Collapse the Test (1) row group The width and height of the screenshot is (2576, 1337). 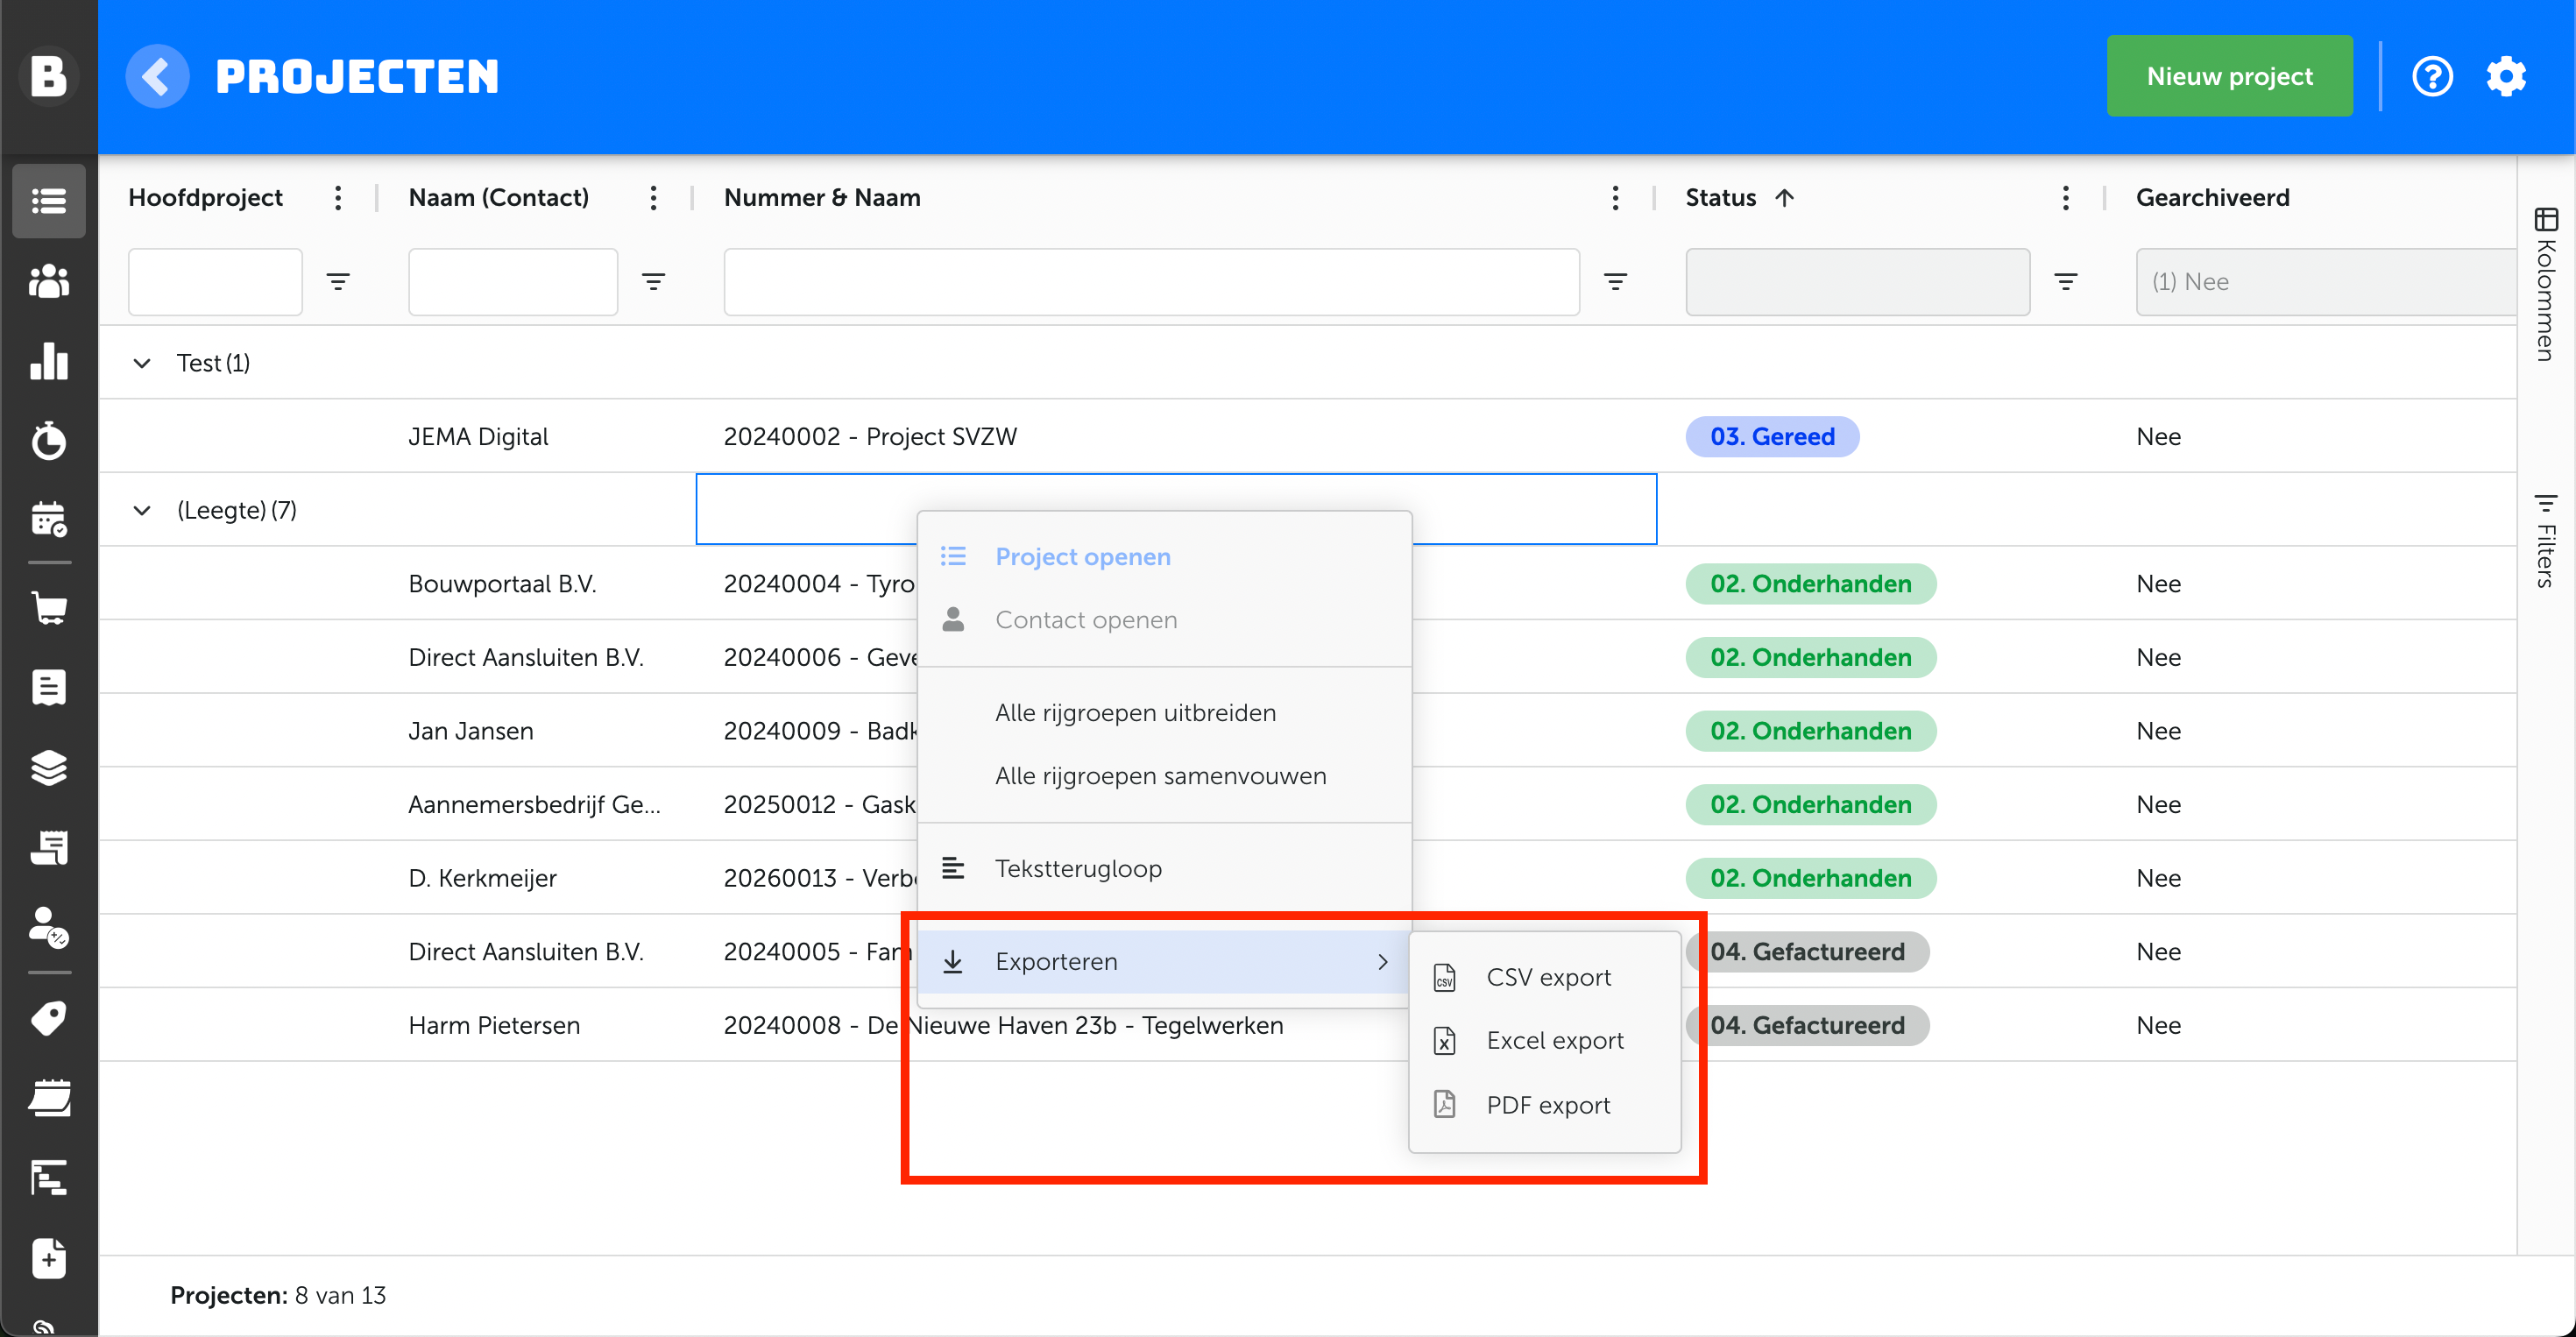click(142, 363)
